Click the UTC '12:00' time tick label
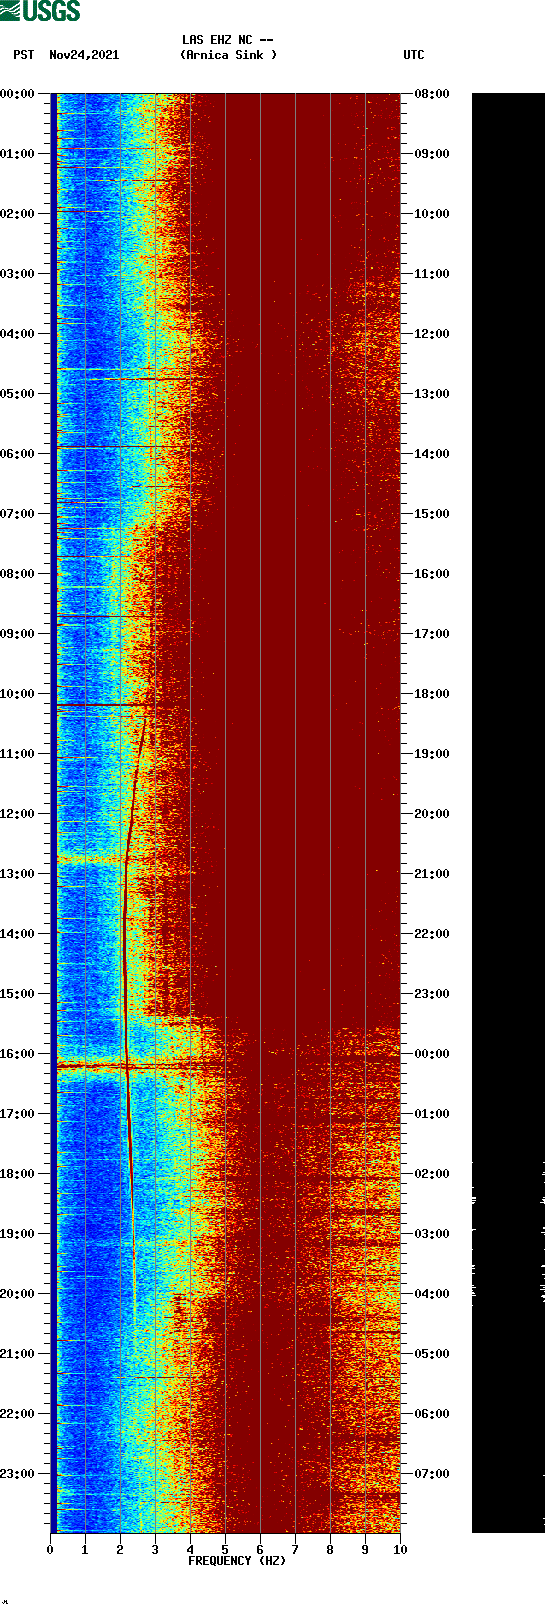 click(x=432, y=334)
